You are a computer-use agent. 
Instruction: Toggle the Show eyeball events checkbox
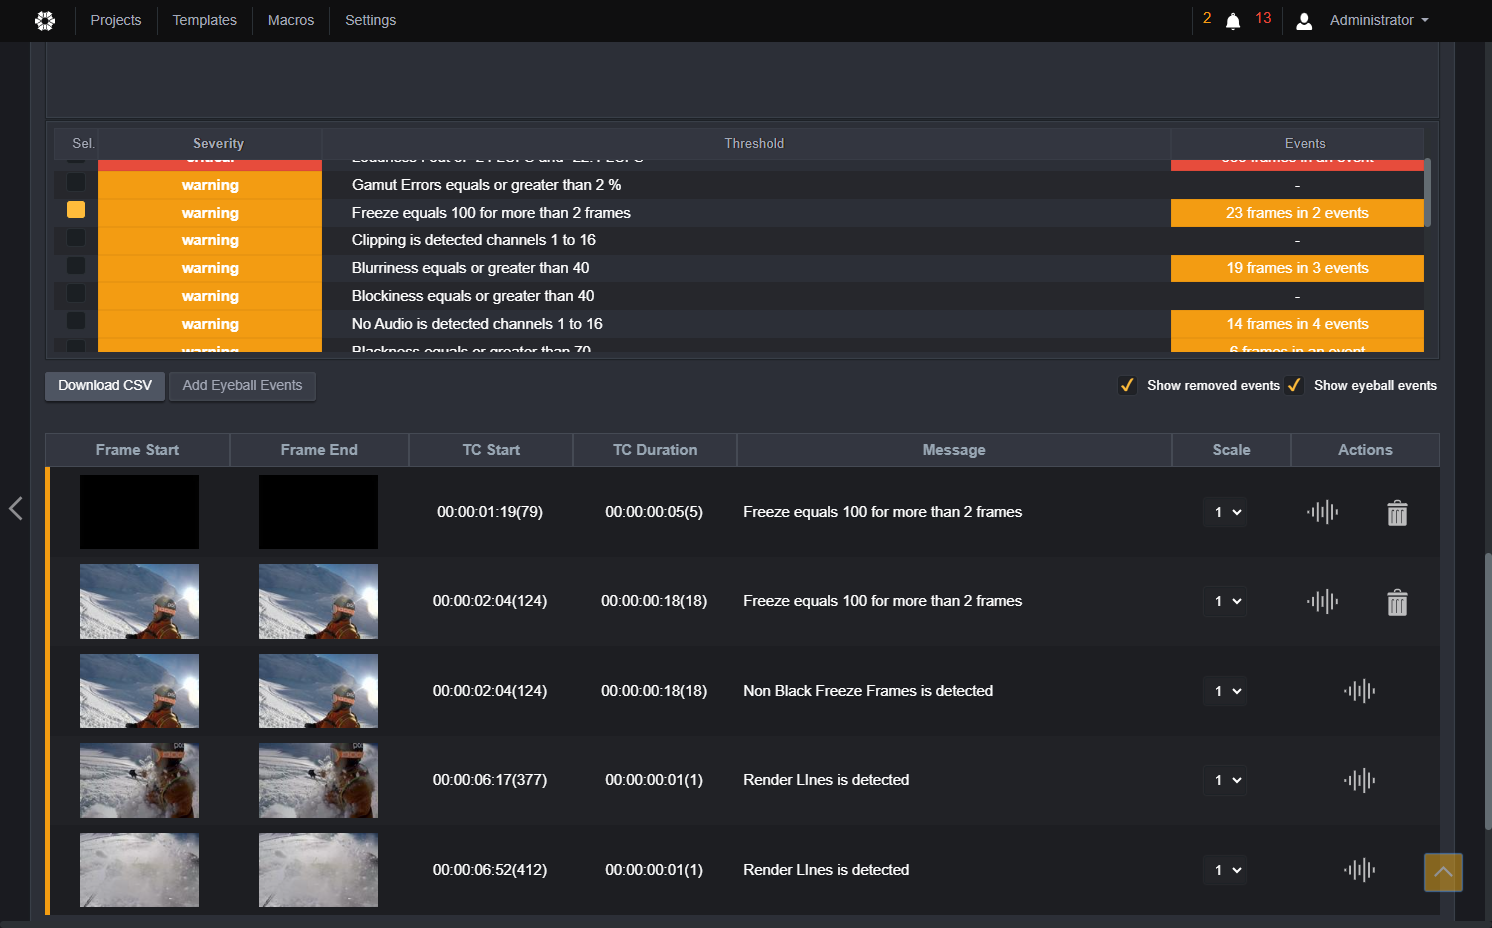pyautogui.click(x=1294, y=385)
